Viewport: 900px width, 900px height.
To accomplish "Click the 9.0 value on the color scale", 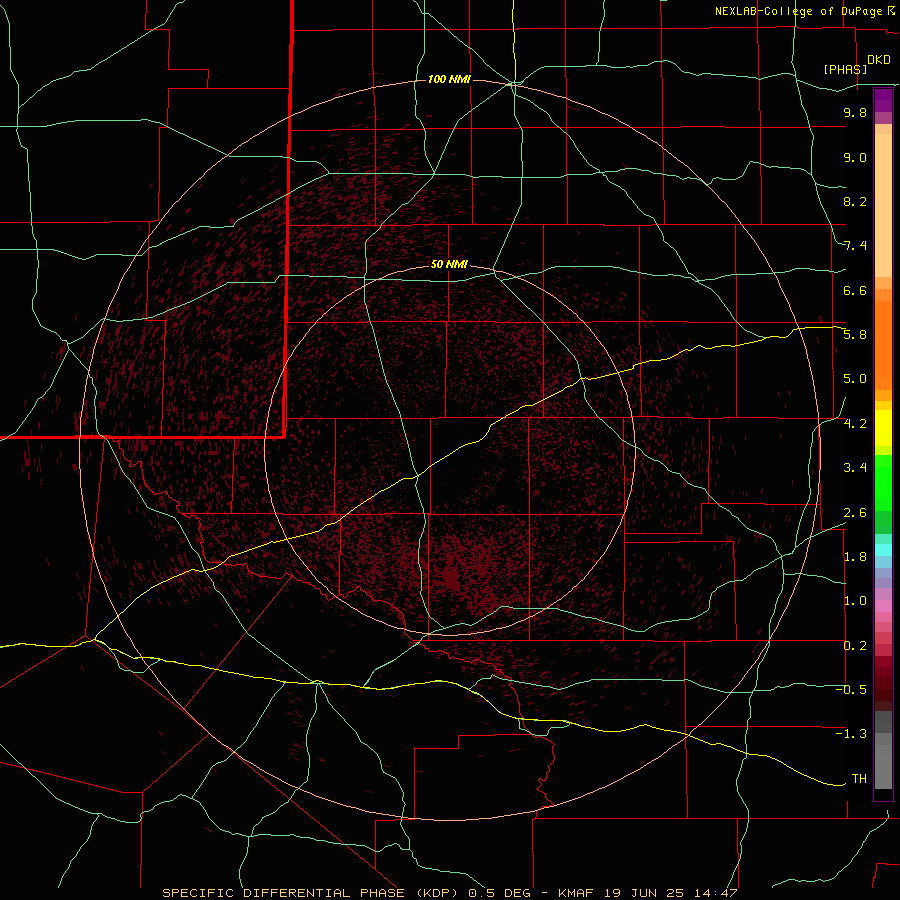I will pyautogui.click(x=855, y=157).
